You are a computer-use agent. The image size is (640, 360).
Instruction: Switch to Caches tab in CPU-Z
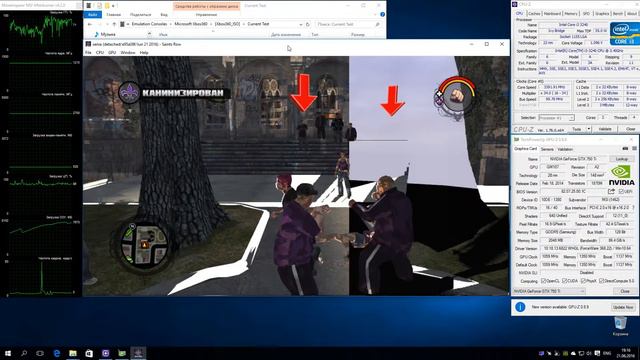(534, 13)
